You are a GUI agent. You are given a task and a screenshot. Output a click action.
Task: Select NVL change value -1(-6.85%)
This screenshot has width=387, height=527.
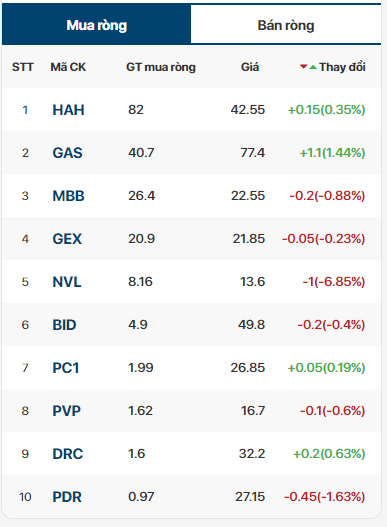pos(334,282)
